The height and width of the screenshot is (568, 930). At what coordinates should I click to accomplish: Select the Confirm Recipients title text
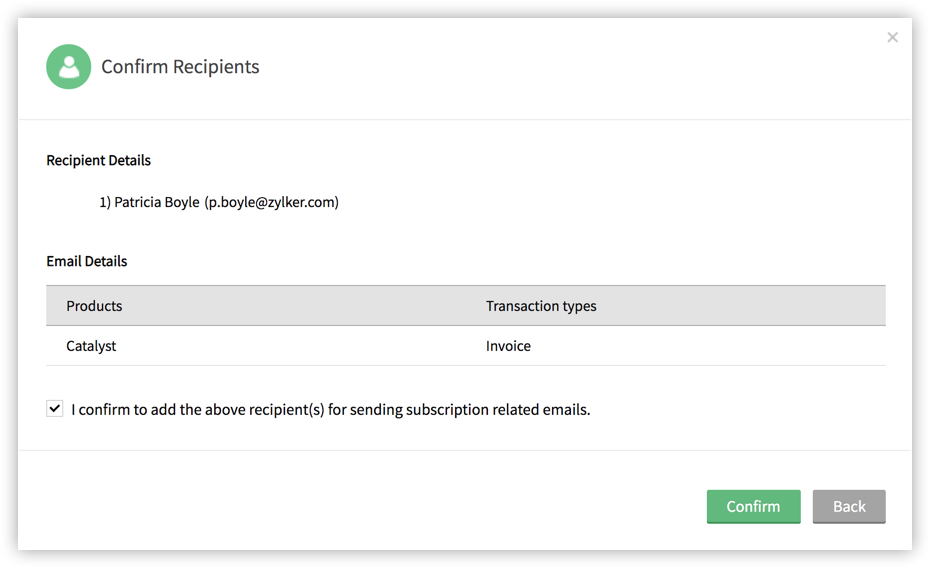tap(180, 67)
